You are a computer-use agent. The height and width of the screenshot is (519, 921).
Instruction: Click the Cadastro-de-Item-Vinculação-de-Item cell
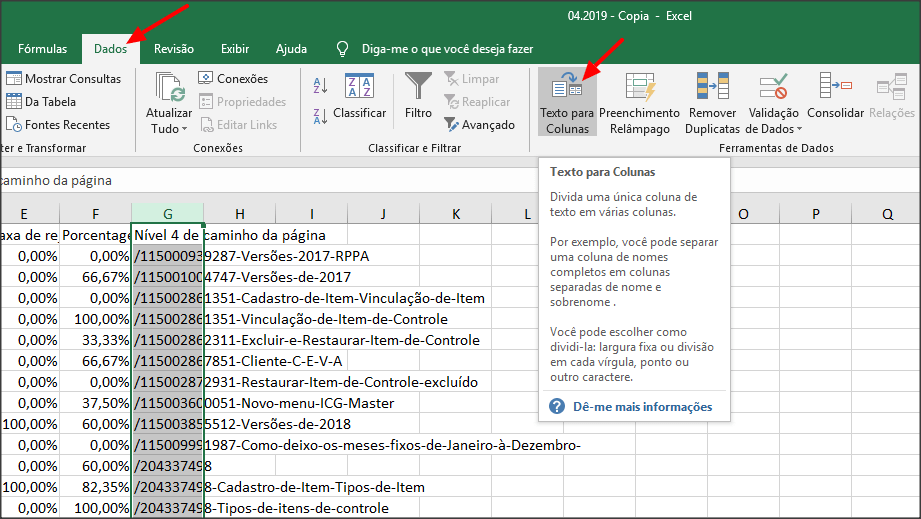click(167, 298)
